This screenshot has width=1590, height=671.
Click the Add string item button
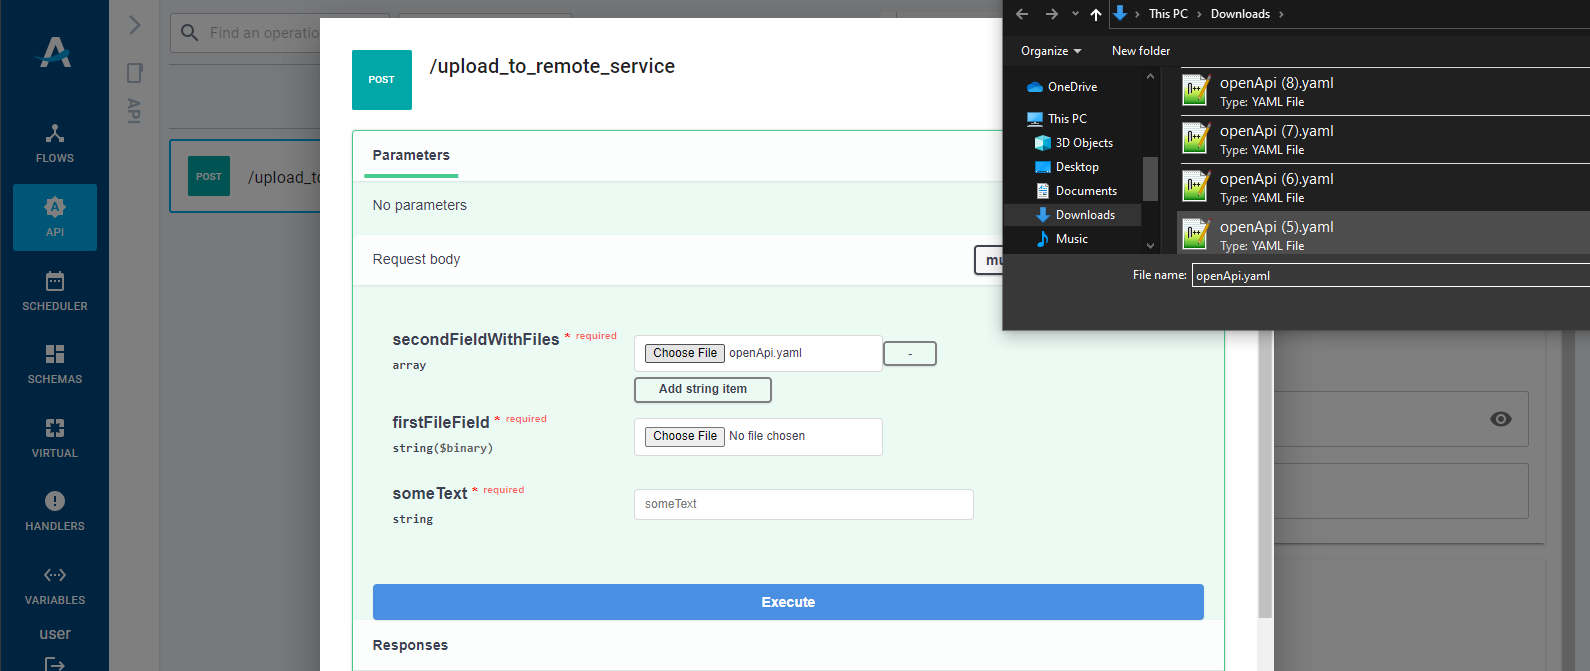point(702,389)
